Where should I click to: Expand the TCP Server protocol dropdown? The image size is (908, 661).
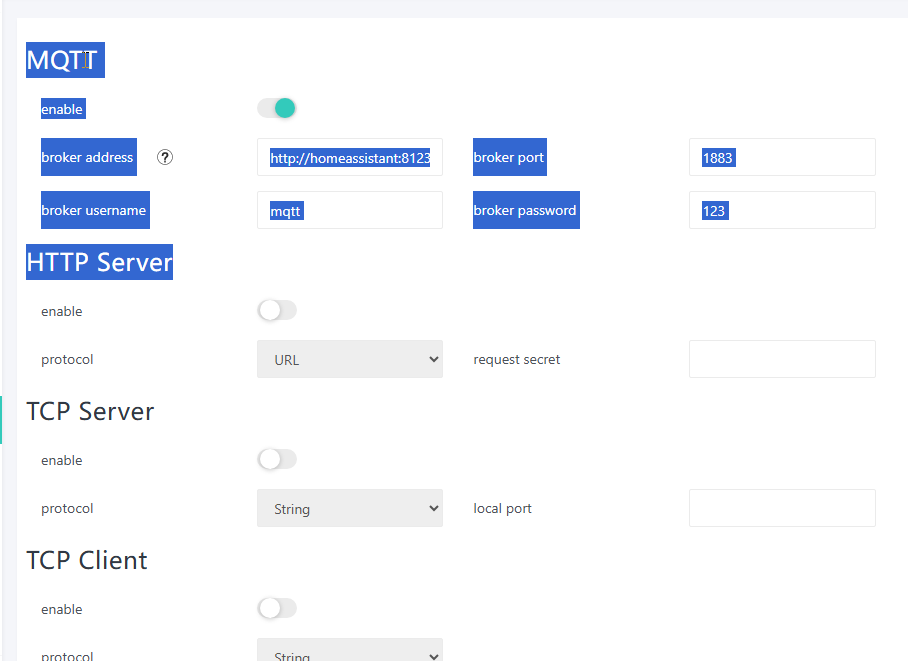pos(349,508)
